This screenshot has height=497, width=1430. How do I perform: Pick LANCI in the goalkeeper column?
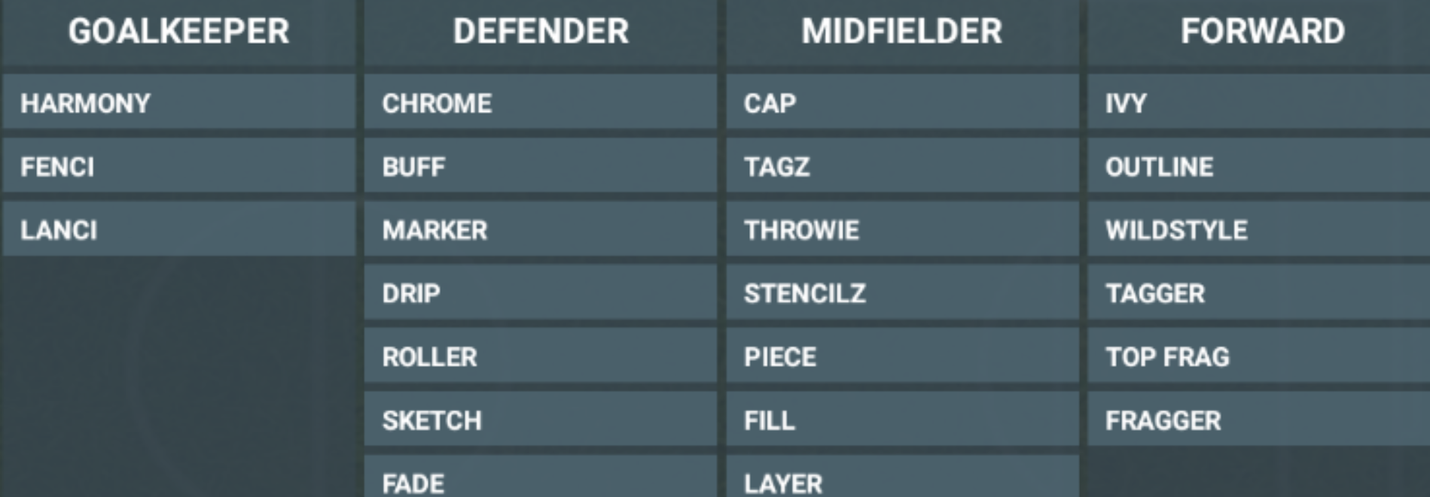pyautogui.click(x=179, y=229)
